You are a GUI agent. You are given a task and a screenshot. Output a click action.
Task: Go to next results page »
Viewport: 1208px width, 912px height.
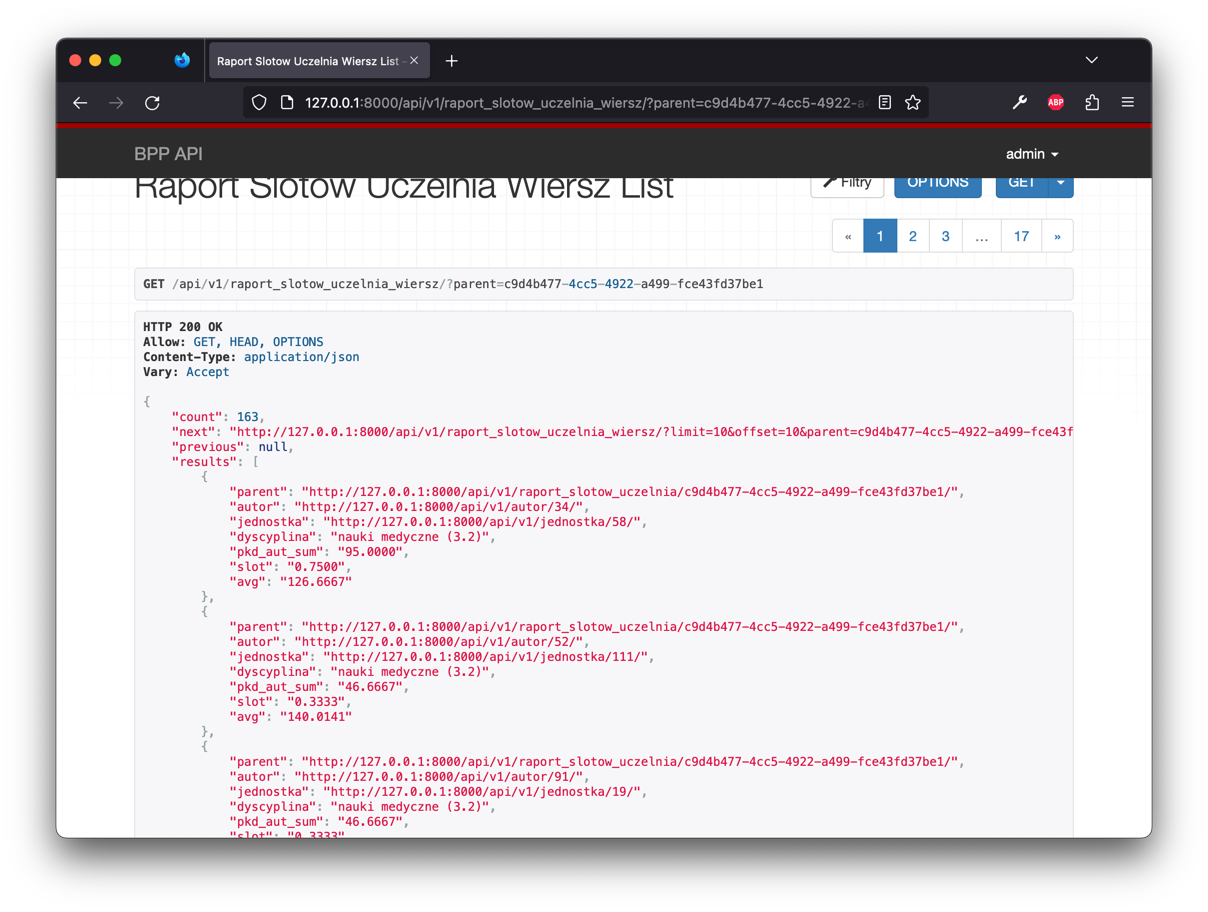(x=1057, y=236)
